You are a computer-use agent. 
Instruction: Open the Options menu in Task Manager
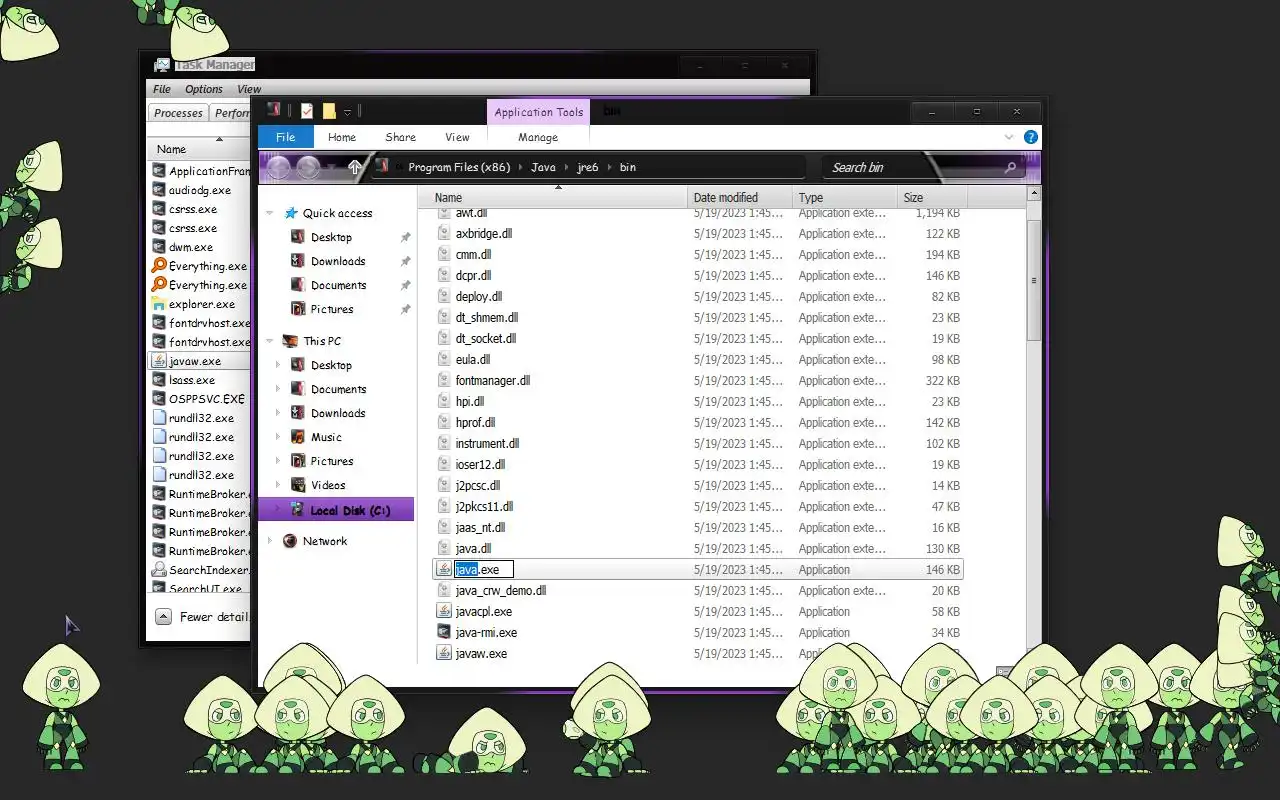[x=204, y=89]
